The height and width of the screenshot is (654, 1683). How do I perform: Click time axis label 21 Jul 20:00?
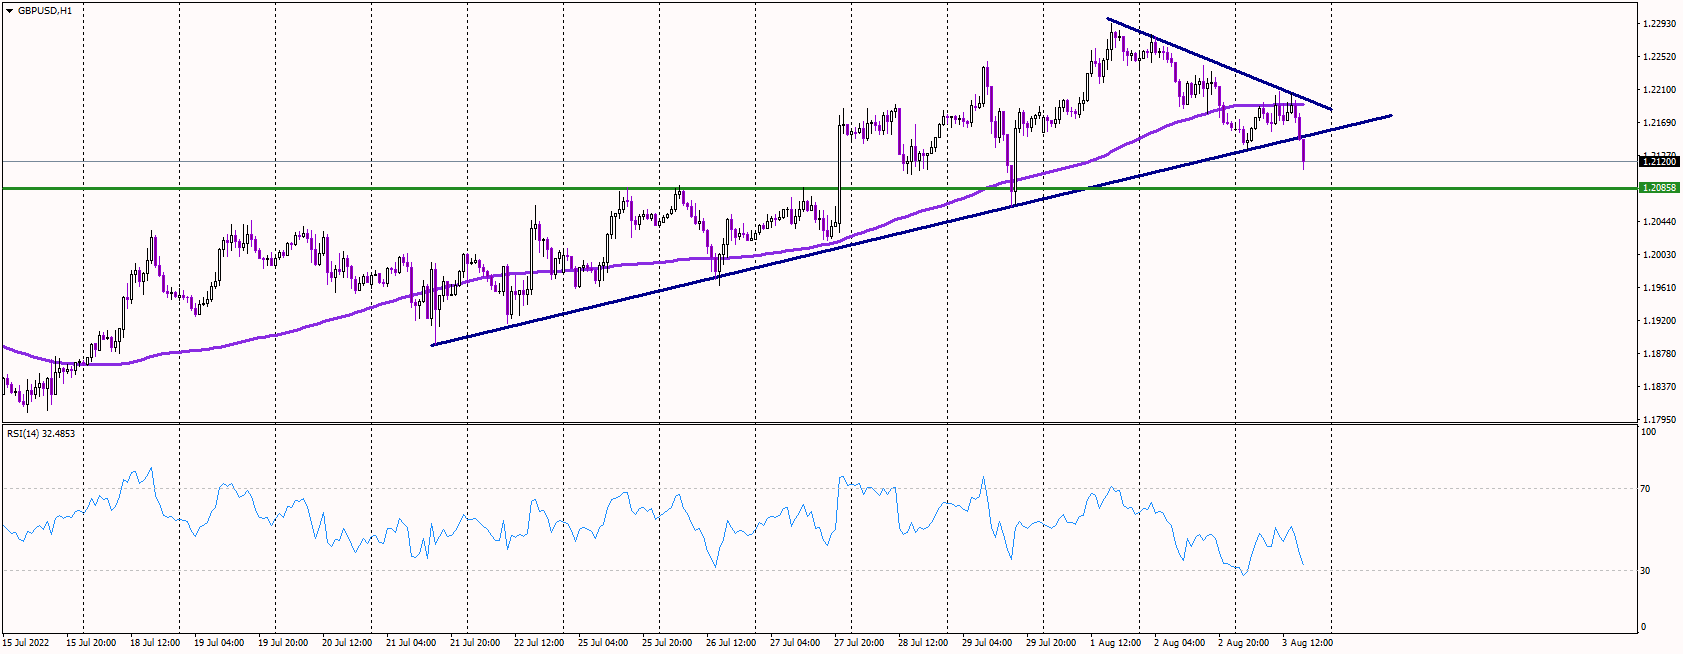click(475, 643)
